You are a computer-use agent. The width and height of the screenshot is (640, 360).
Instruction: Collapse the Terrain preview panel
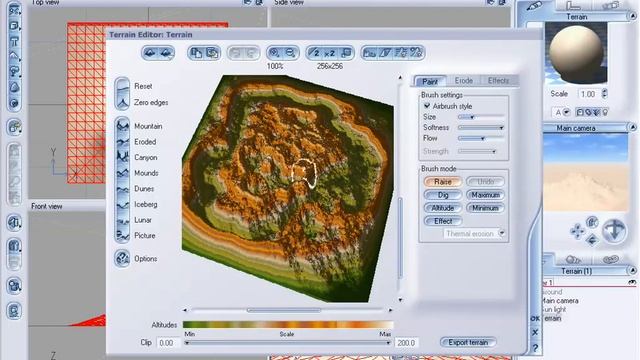(x=632, y=17)
